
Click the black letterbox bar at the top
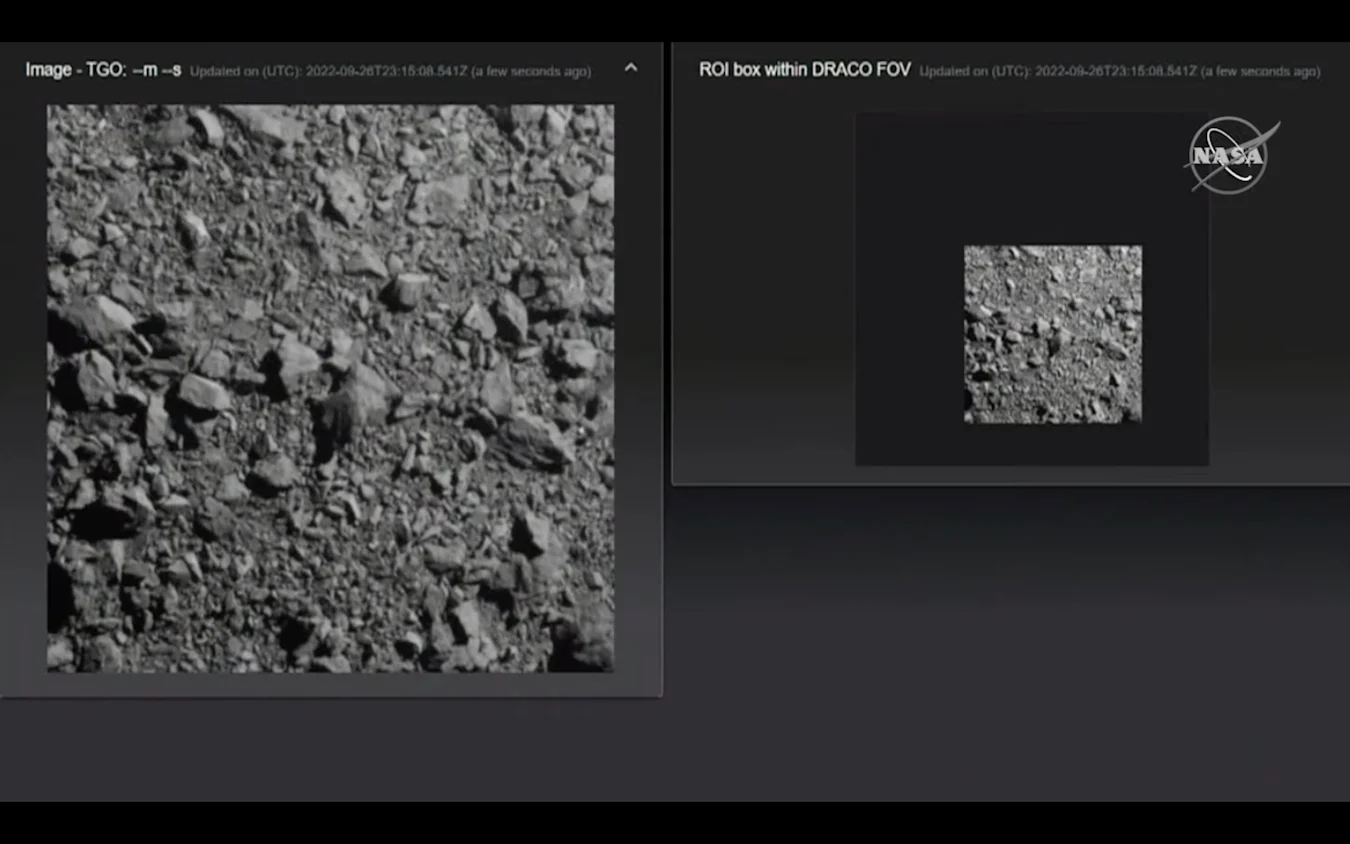(675, 20)
